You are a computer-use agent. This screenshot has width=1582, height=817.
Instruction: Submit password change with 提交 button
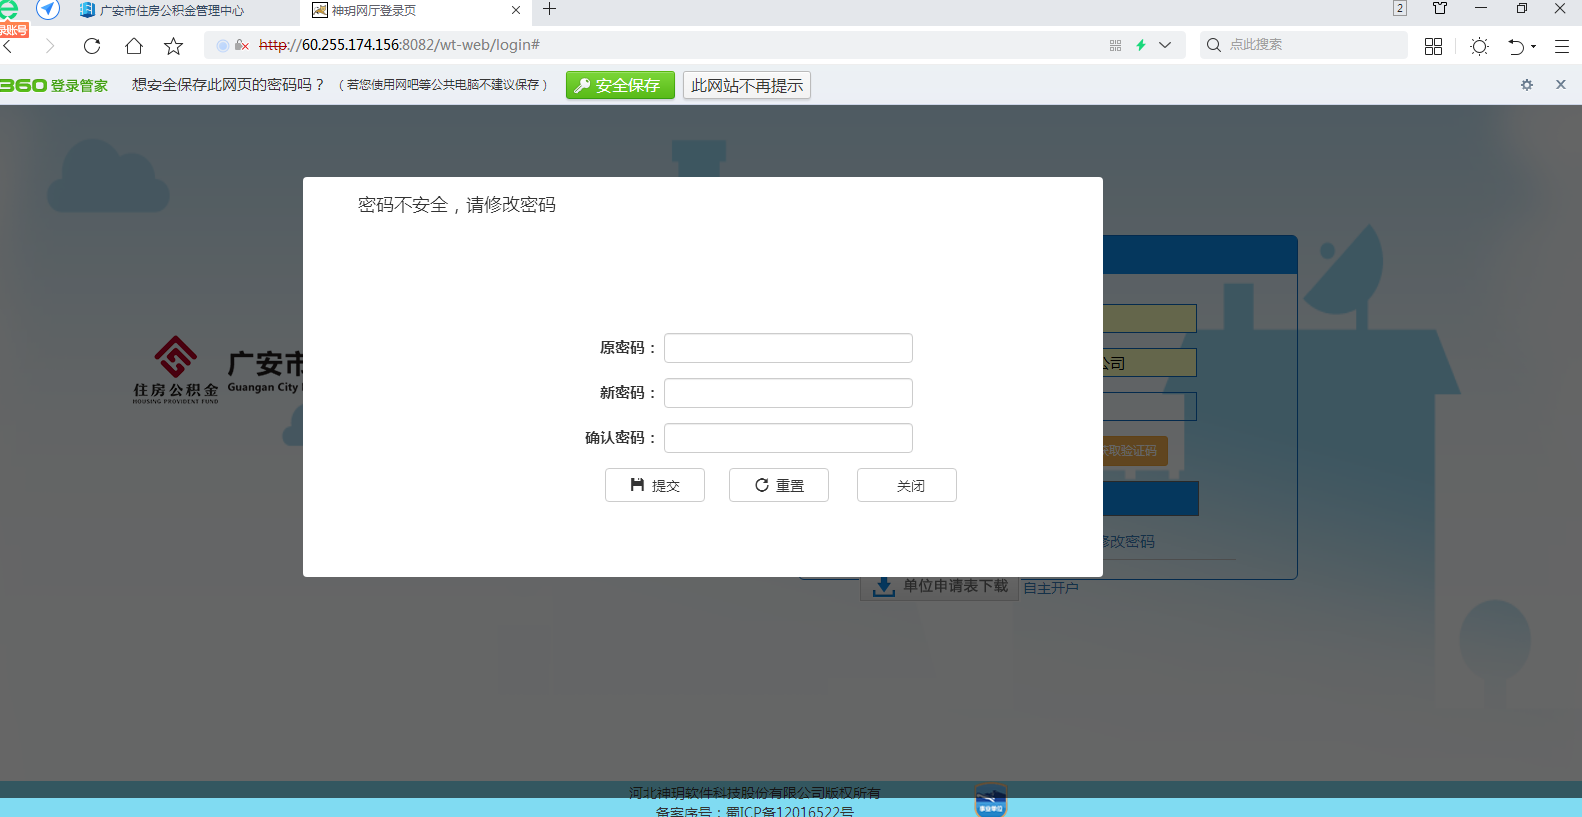(x=655, y=485)
